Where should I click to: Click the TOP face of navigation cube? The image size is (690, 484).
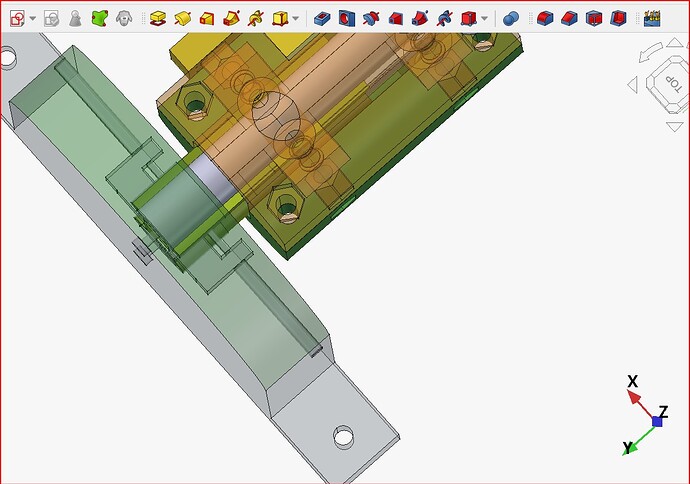[672, 83]
